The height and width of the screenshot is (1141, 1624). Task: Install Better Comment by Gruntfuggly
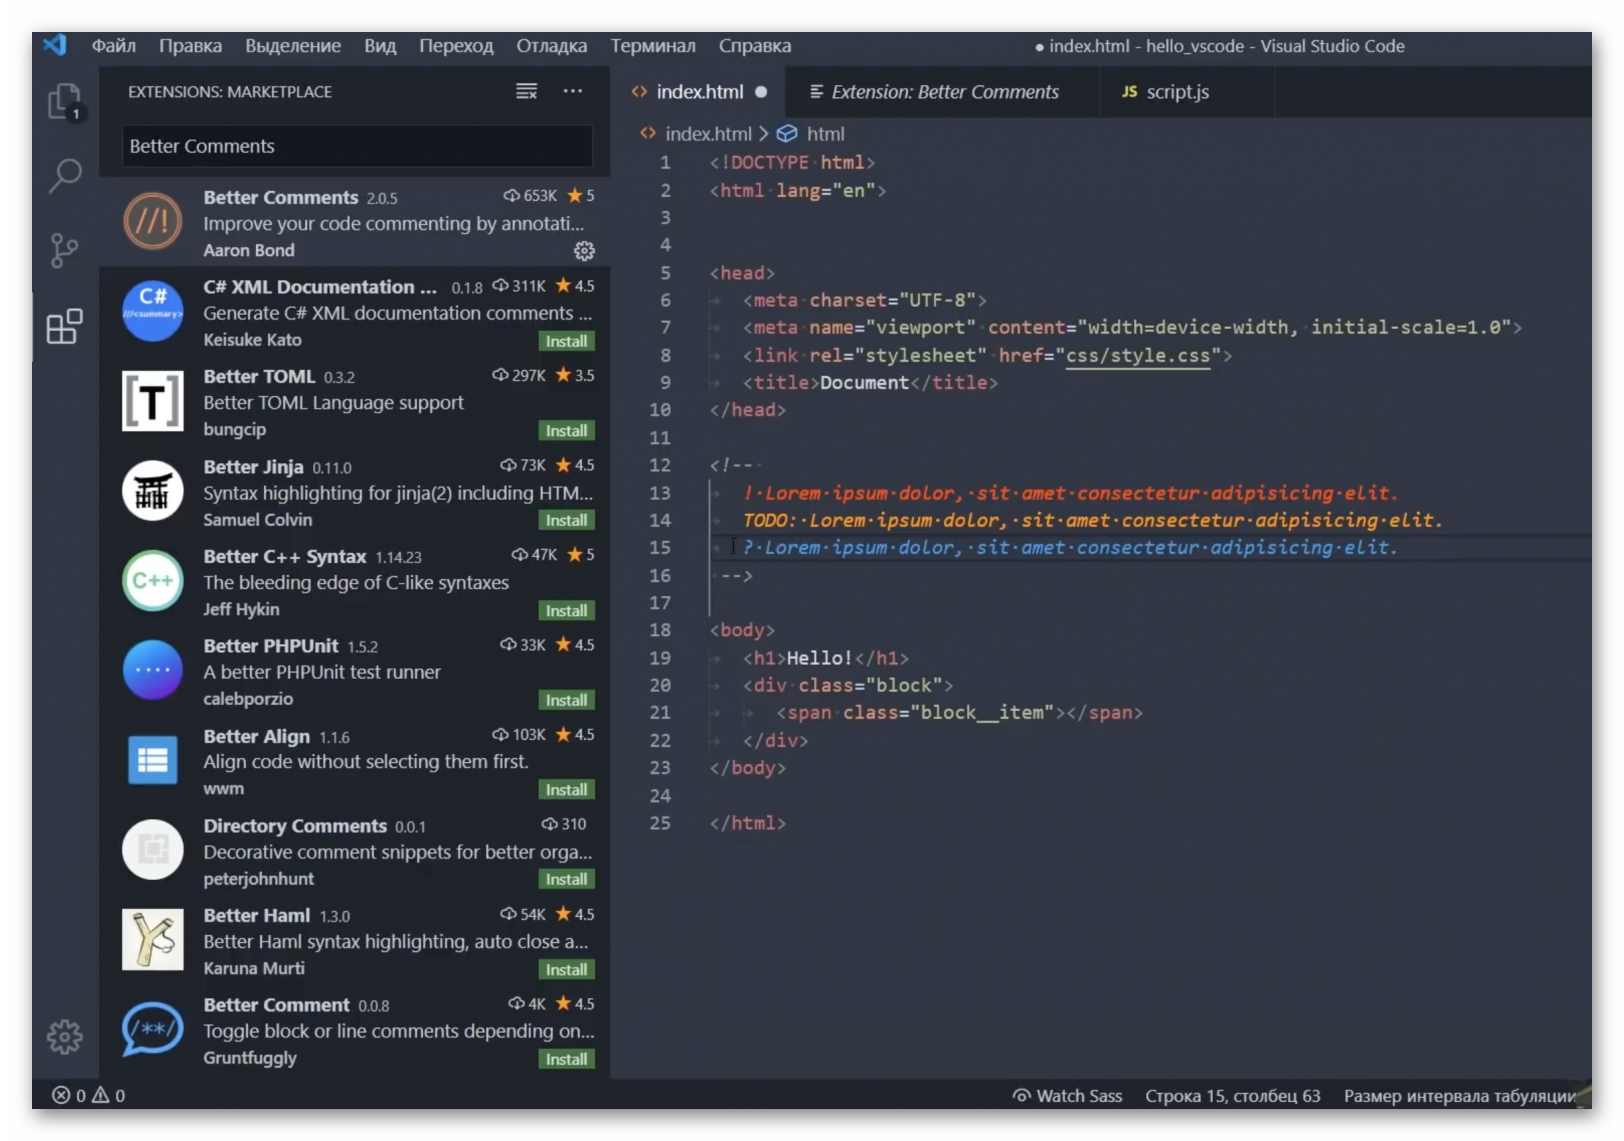point(566,1059)
